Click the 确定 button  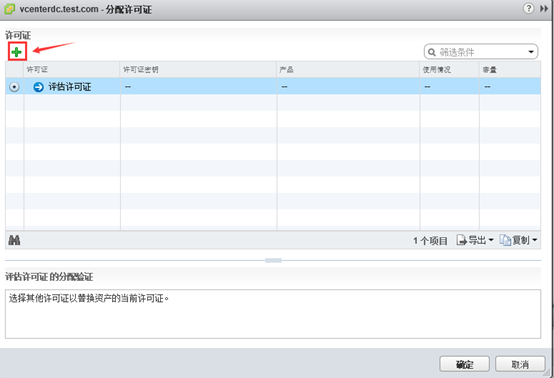[x=464, y=364]
